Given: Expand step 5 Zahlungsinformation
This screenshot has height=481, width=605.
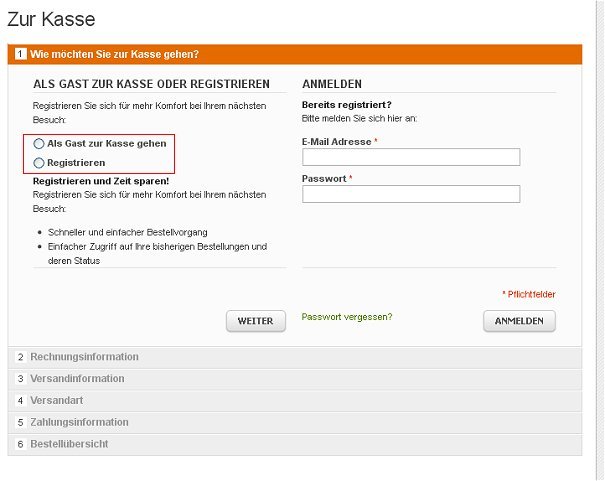Looking at the screenshot, I should (x=79, y=422).
